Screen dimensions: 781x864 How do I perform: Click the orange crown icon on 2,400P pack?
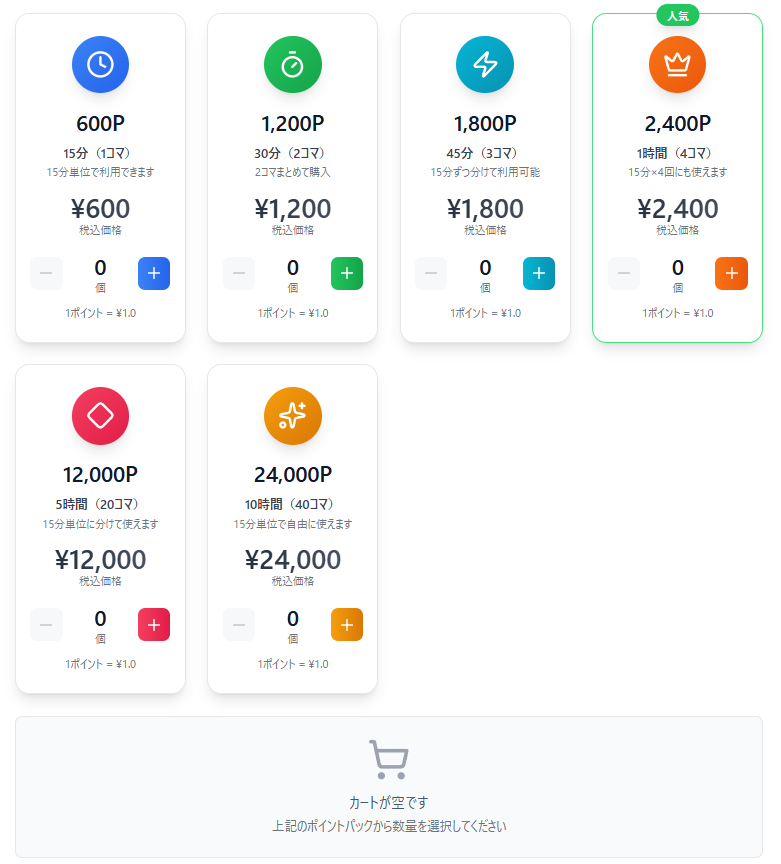677,65
